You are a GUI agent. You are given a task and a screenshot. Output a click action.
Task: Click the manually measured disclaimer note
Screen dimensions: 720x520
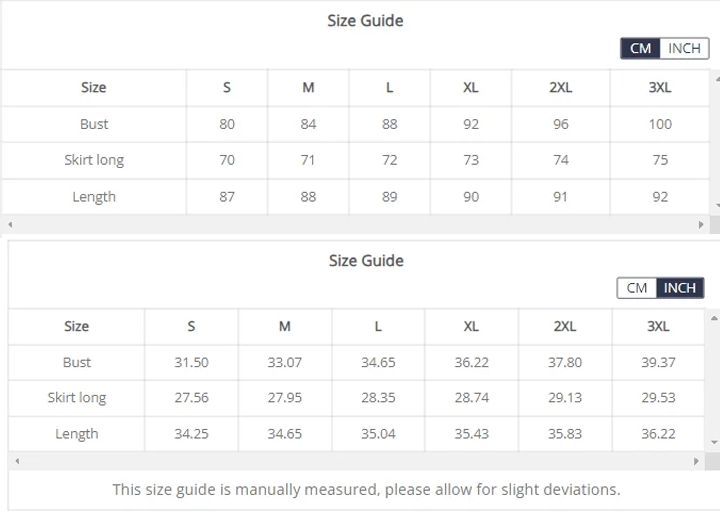[x=366, y=490]
